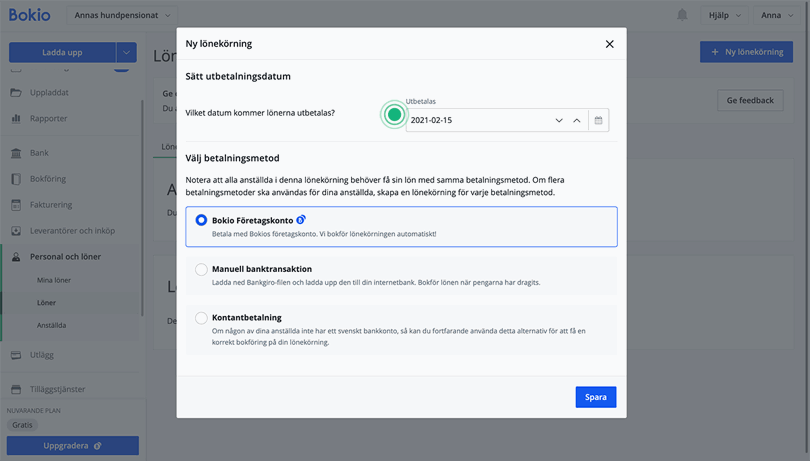Save the payroll run with Spara
The height and width of the screenshot is (461, 810).
[596, 397]
